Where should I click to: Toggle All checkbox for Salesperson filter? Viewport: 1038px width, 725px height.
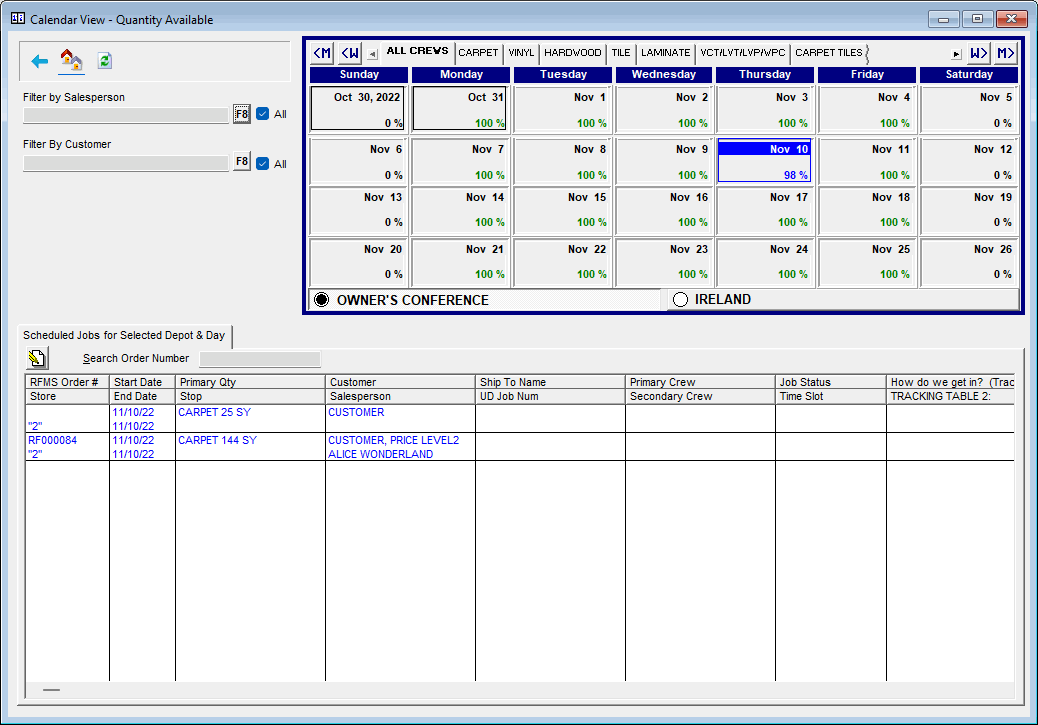coord(263,114)
